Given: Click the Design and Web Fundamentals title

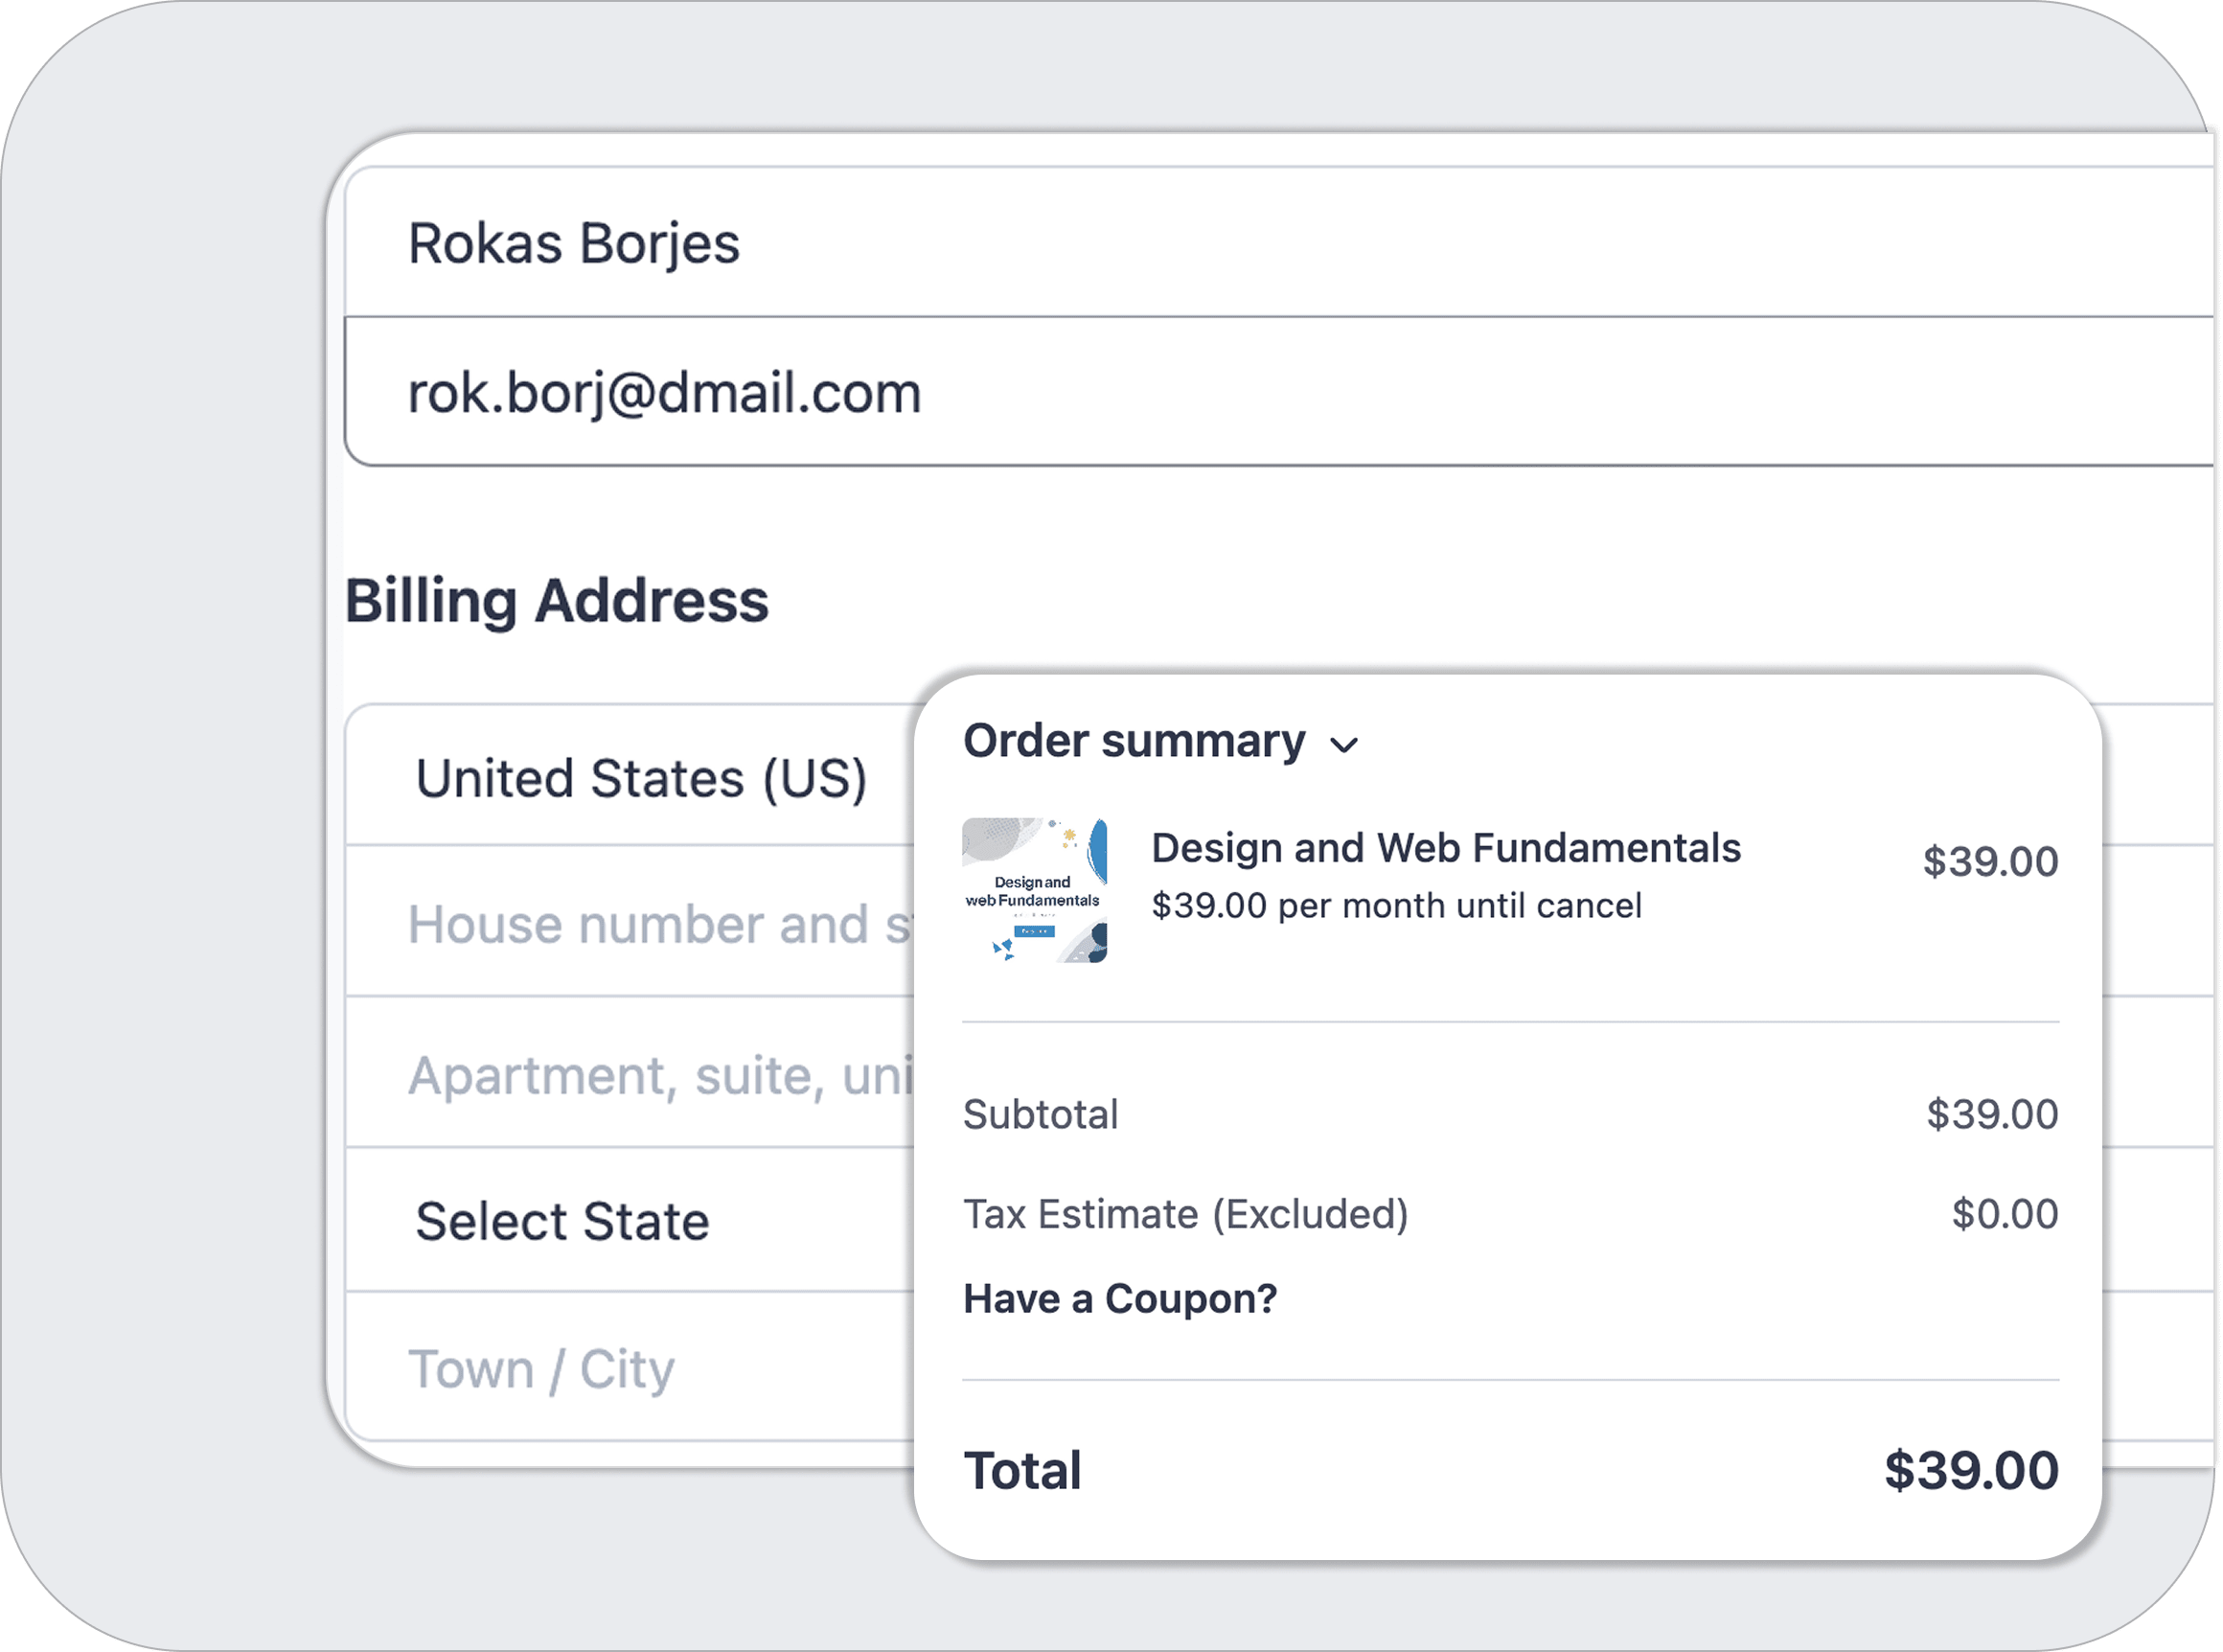Looking at the screenshot, I should click(1445, 847).
